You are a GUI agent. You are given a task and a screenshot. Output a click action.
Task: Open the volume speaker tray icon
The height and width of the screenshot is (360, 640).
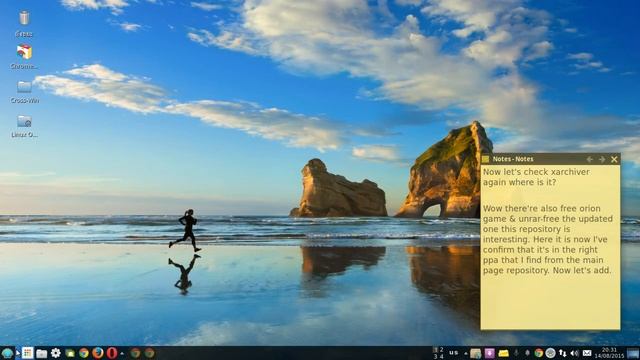[x=575, y=353]
